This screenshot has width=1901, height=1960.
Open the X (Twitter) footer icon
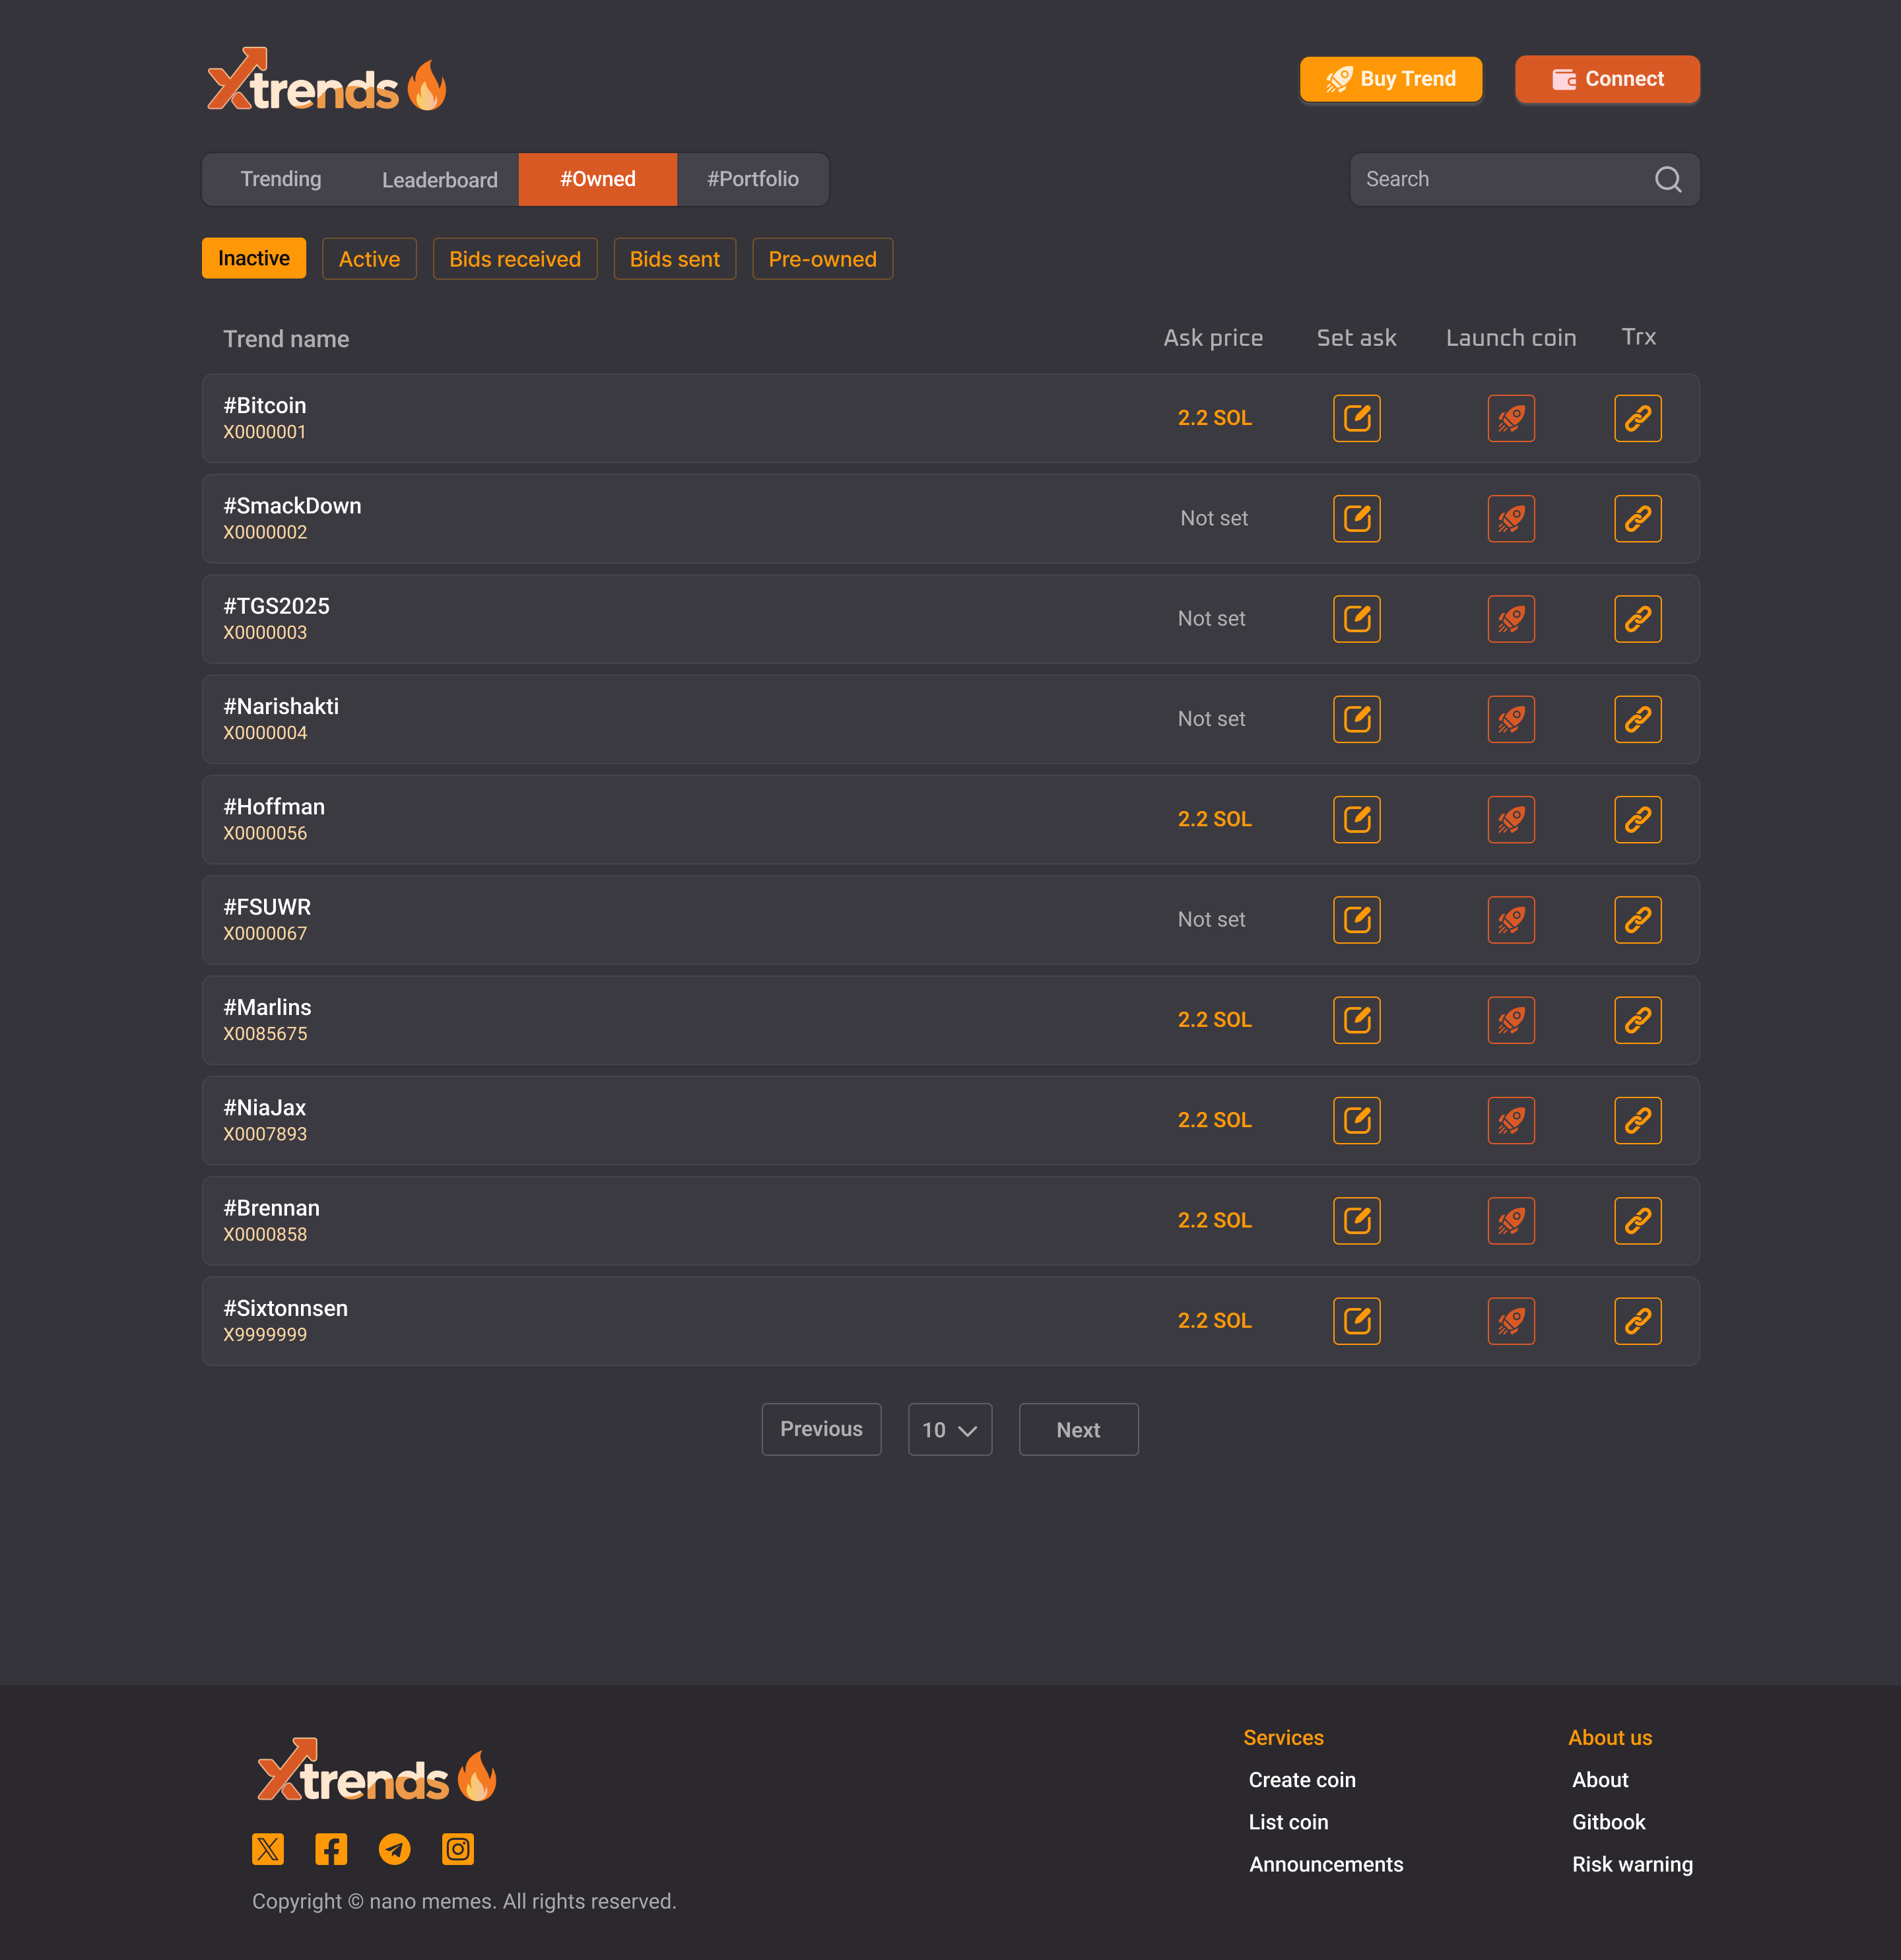[x=268, y=1849]
